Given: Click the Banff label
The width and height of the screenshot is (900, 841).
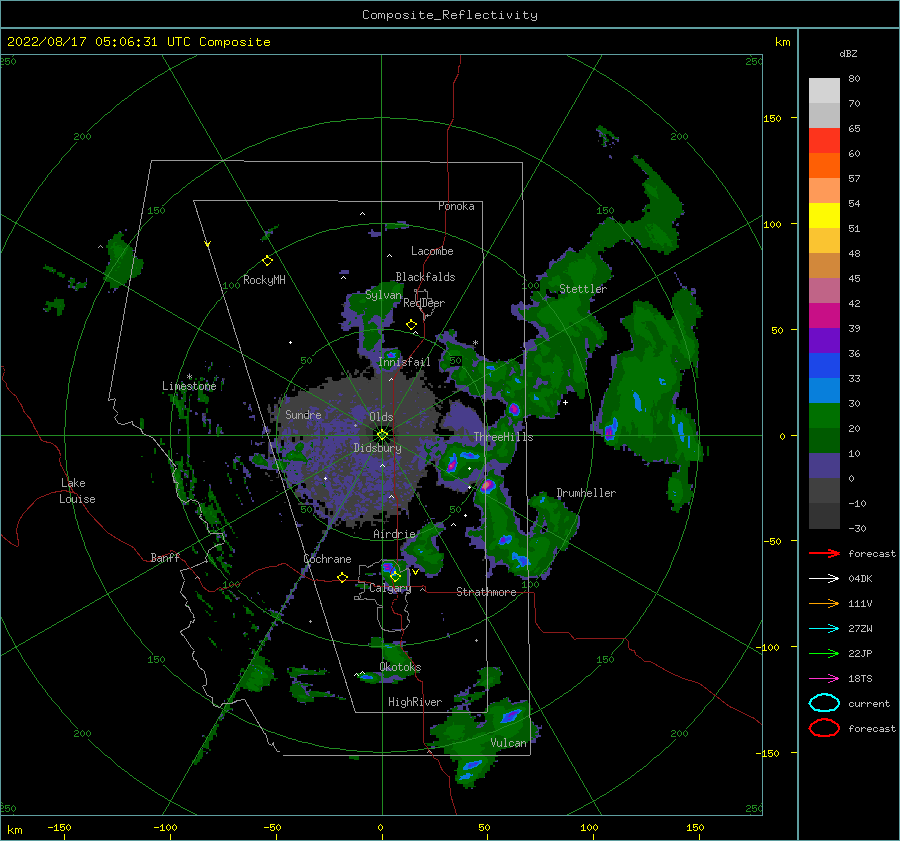Looking at the screenshot, I should tap(165, 557).
